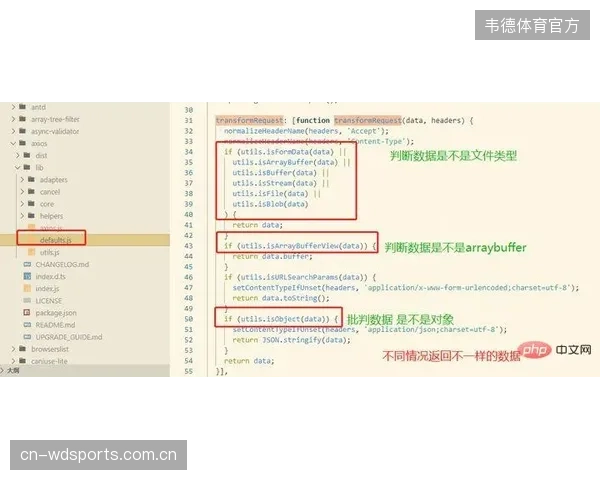Click the helpers folder icon

(x=31, y=216)
